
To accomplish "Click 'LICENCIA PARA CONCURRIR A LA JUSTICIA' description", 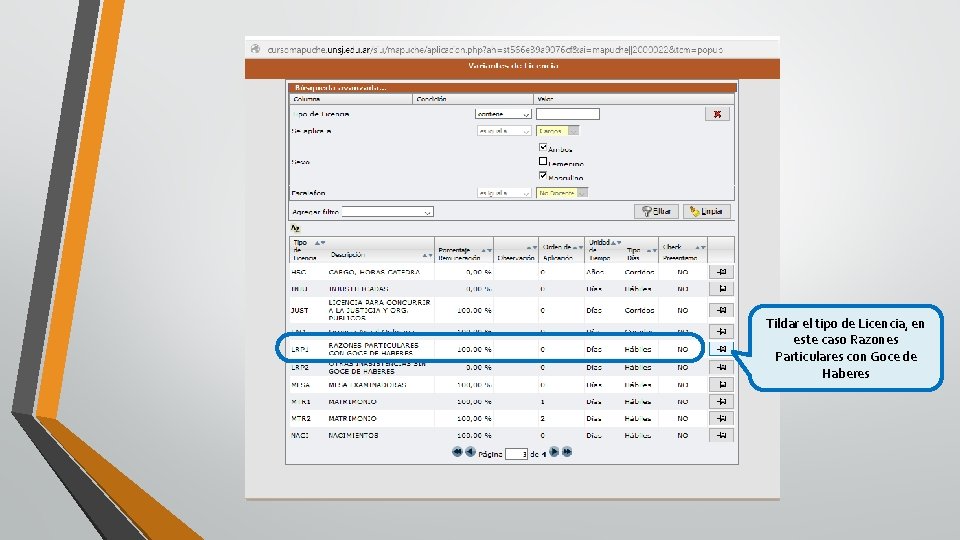I will click(380, 310).
